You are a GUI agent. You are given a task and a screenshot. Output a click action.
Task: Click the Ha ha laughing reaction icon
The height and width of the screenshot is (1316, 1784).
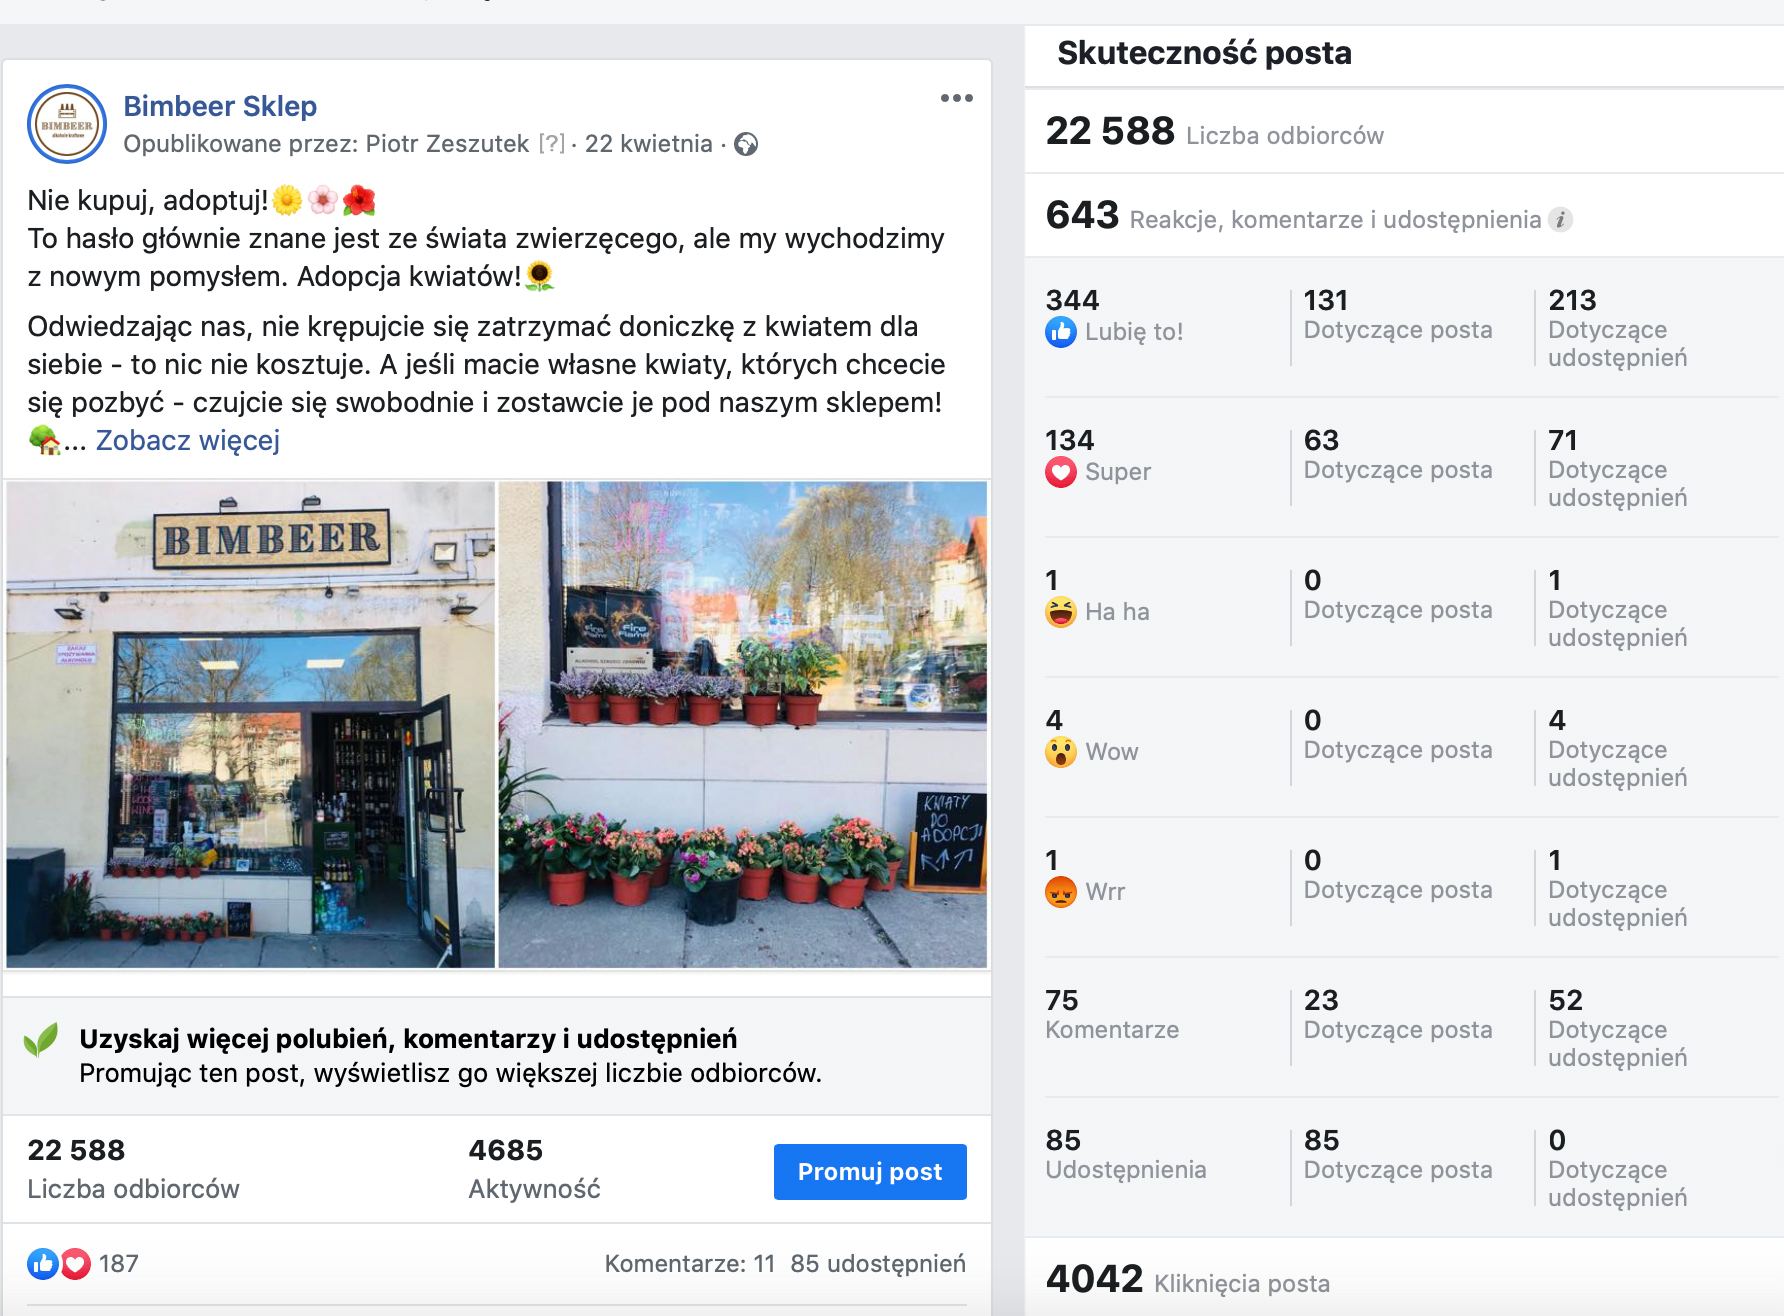(x=1061, y=612)
